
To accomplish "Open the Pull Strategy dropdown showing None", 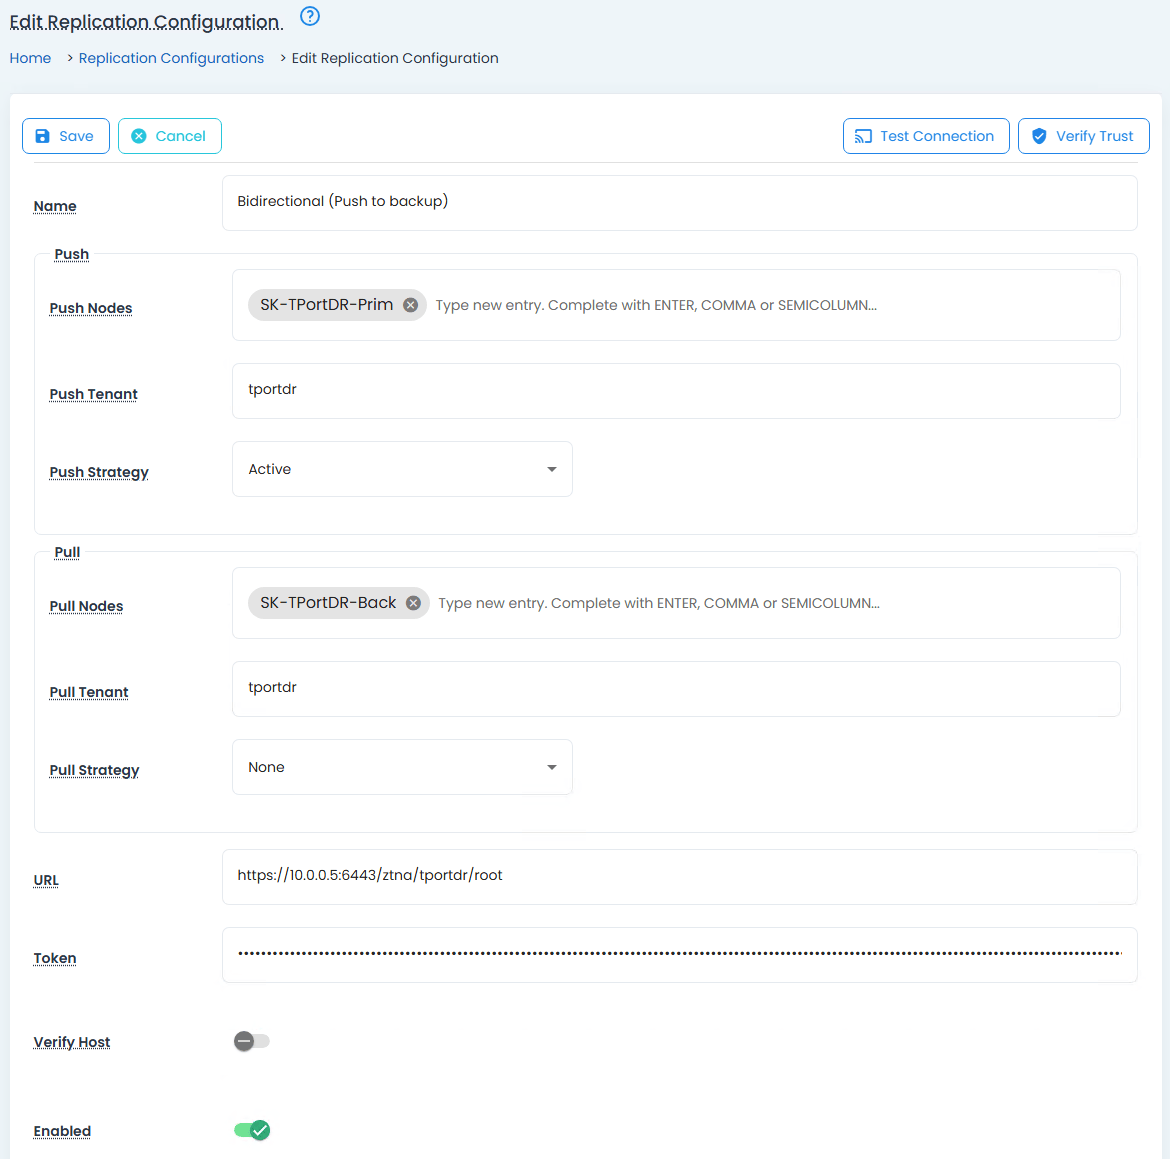I will [x=402, y=767].
